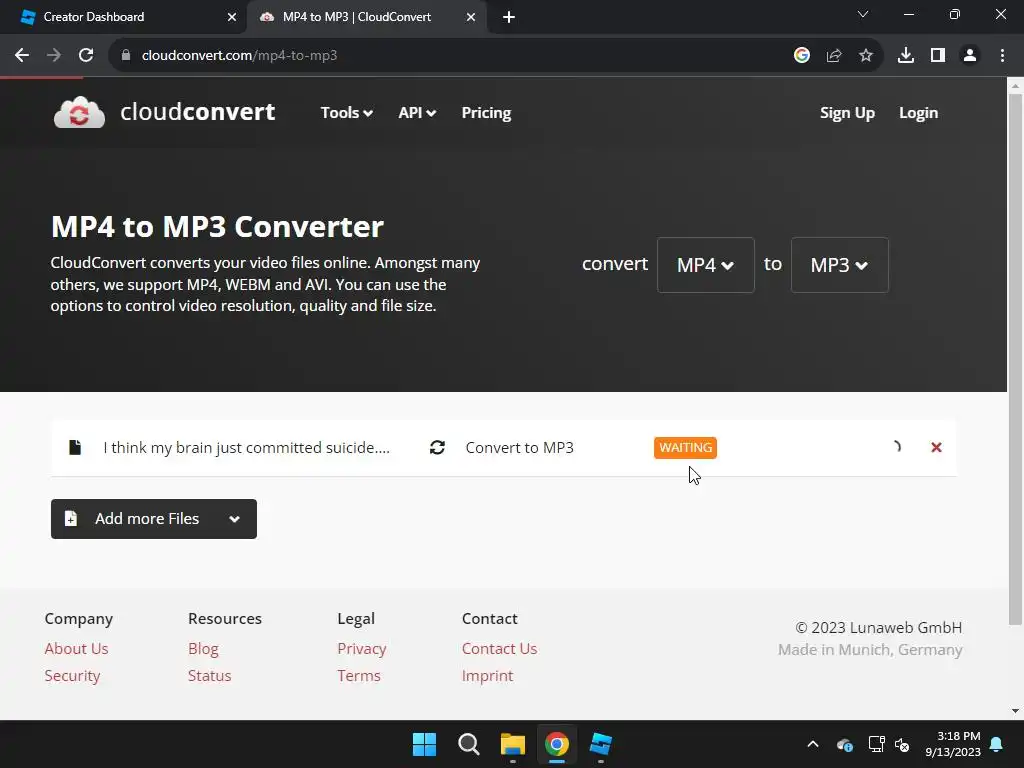
Task: Open the Terms link
Action: [x=359, y=676]
